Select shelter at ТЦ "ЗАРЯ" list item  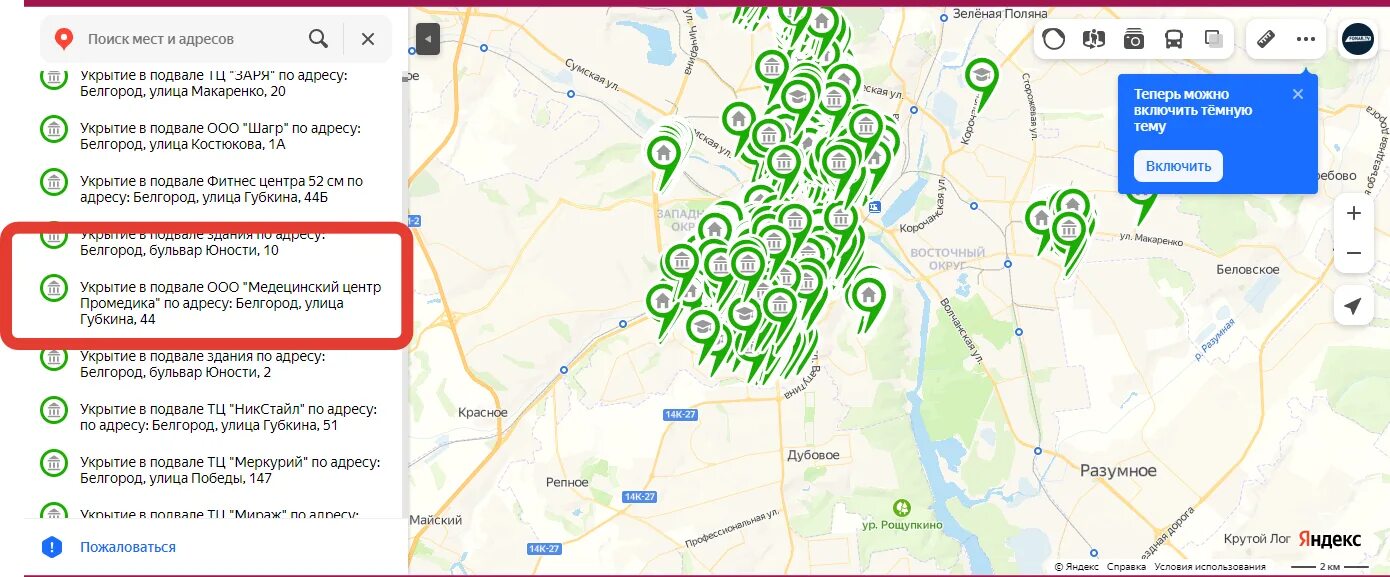212,83
